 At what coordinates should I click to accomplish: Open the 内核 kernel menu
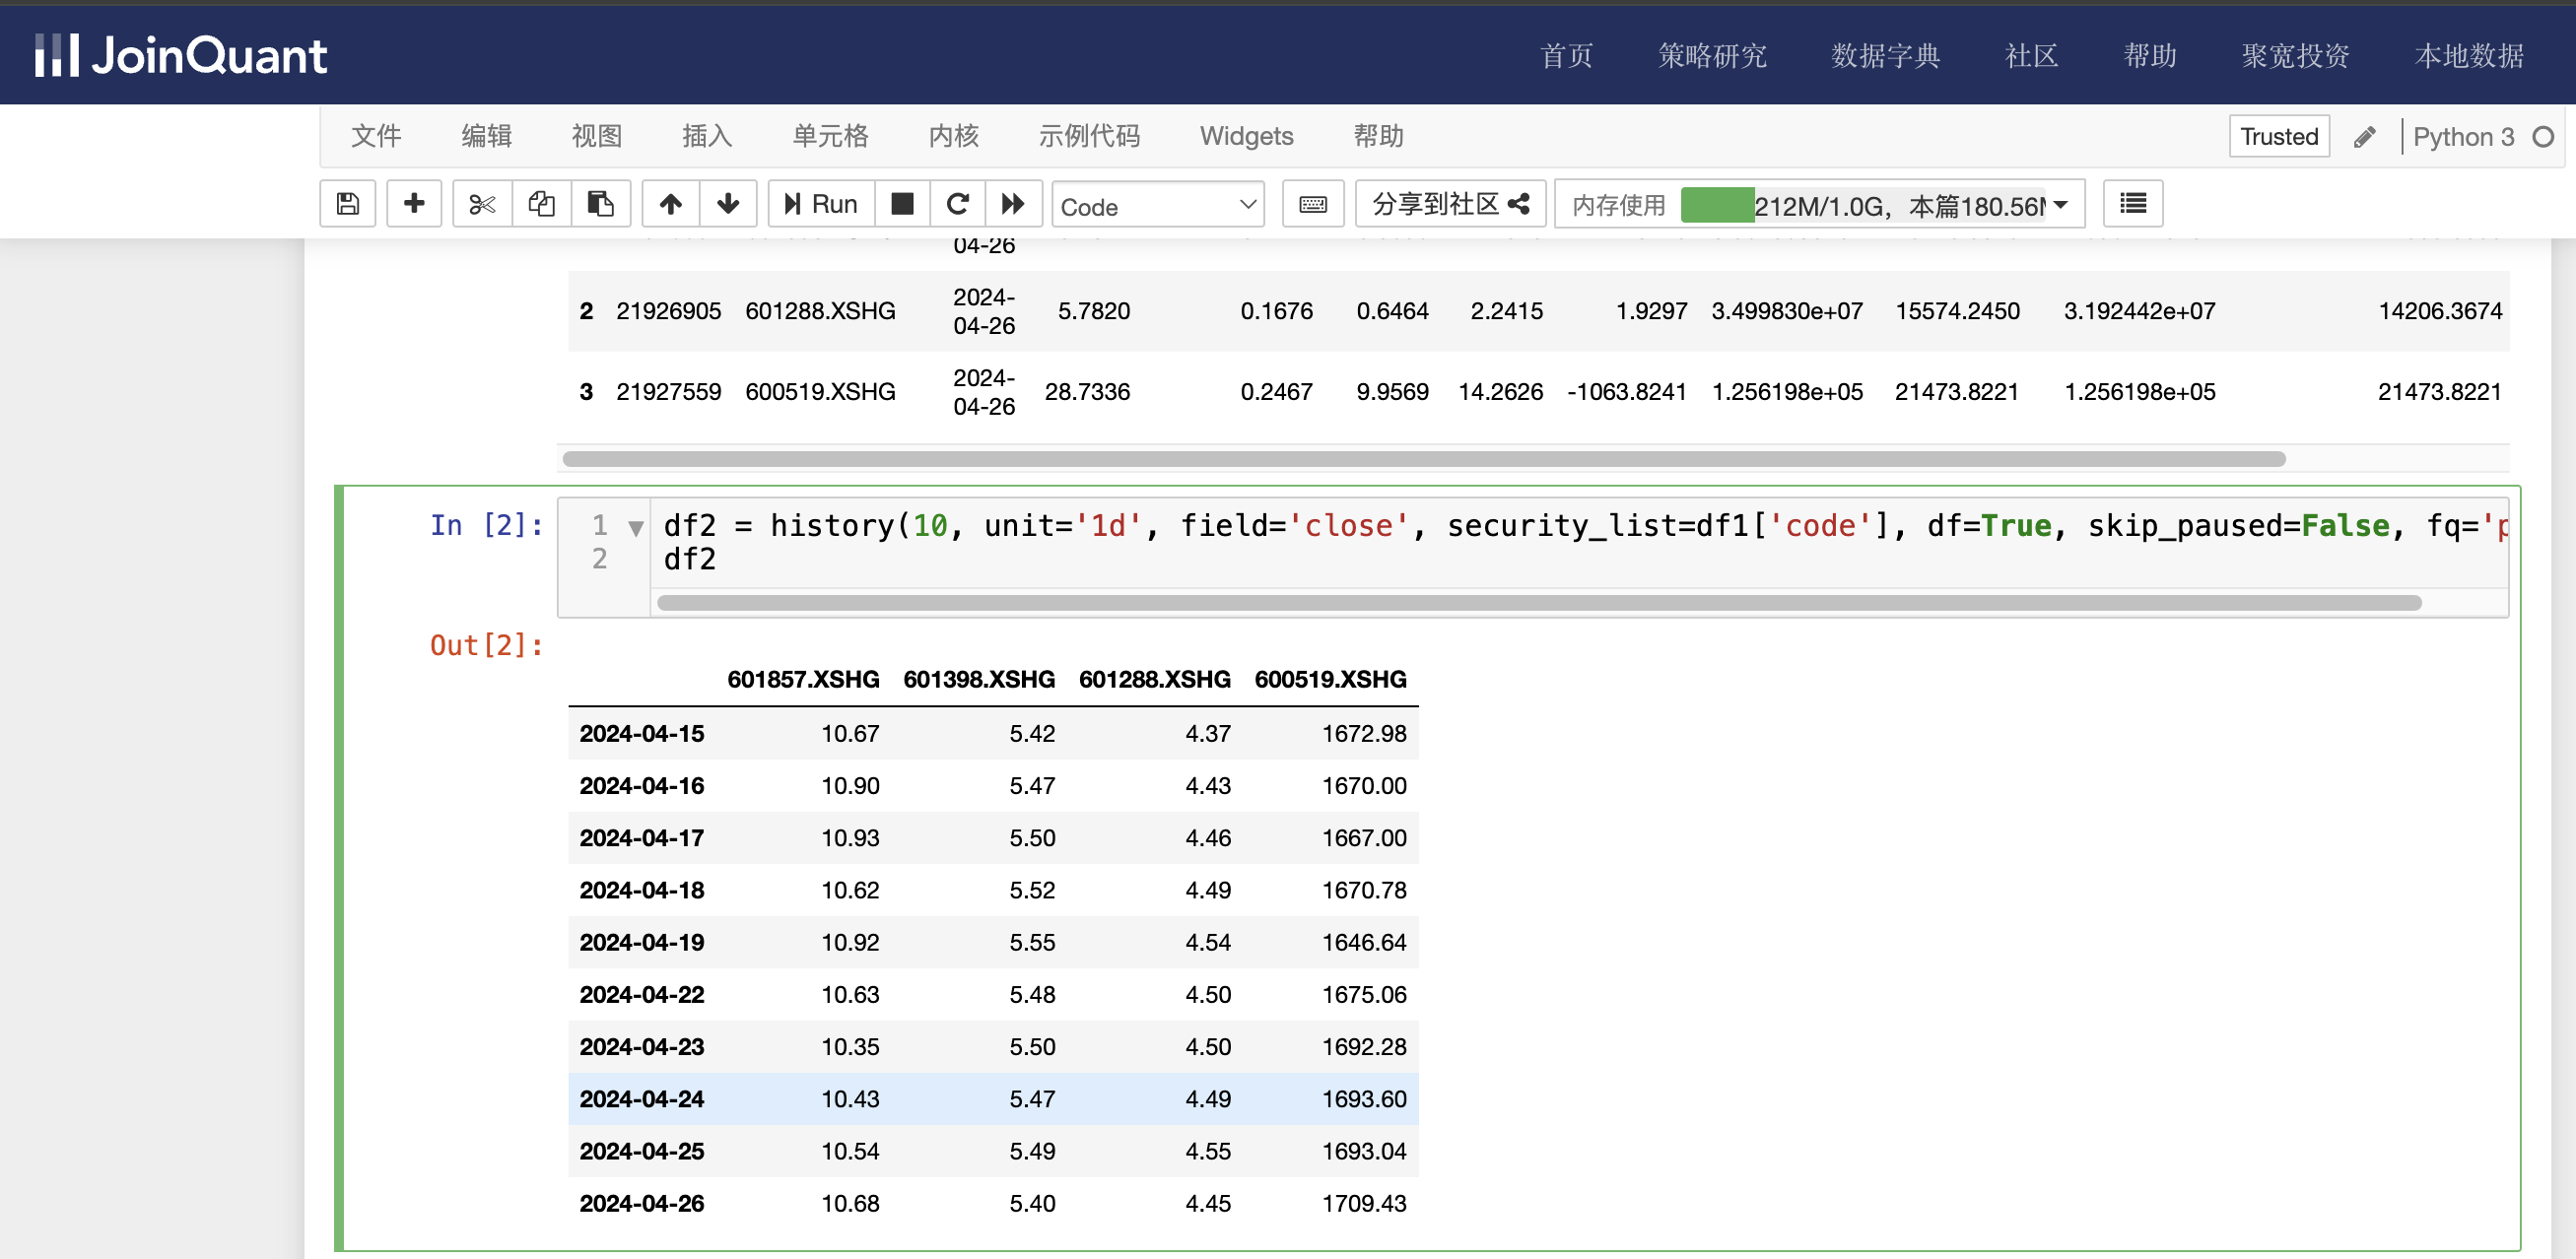point(952,136)
